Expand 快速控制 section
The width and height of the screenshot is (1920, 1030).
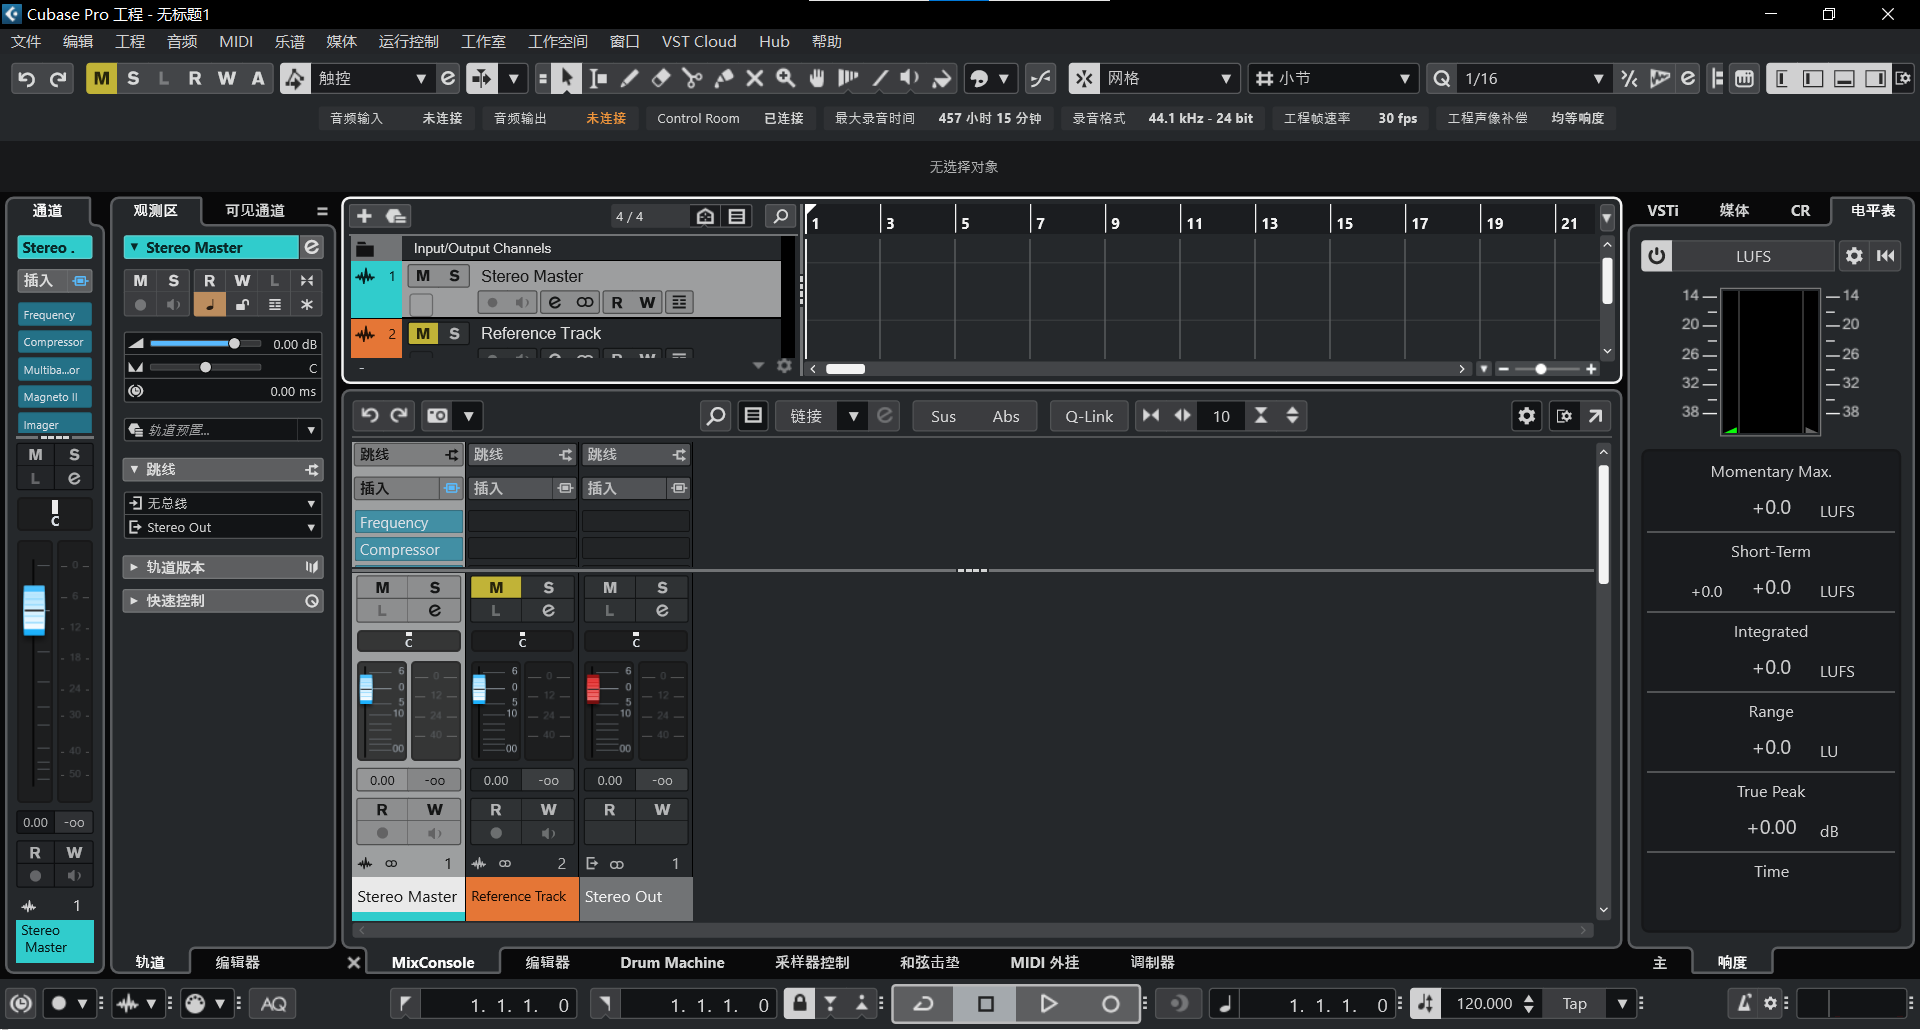tap(223, 601)
